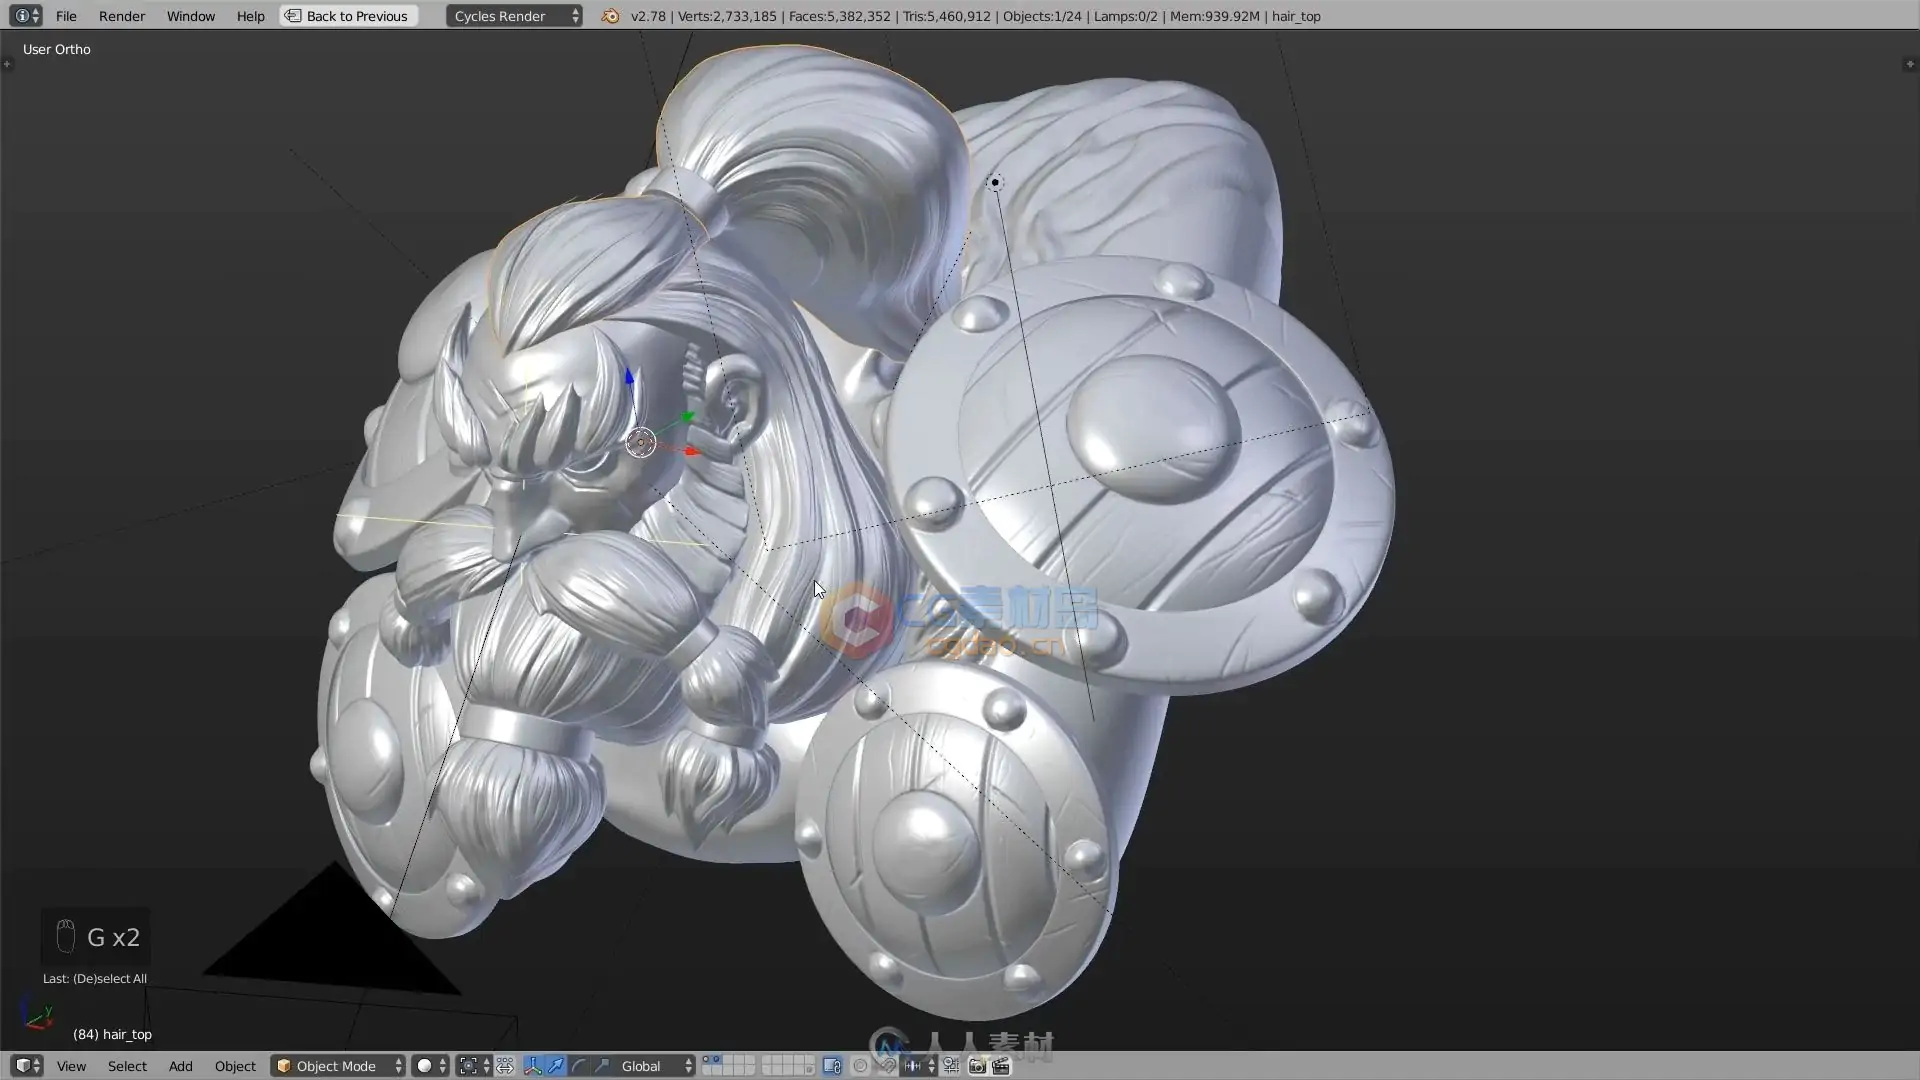This screenshot has width=1920, height=1080.
Task: Select the second scene layer button
Action: click(717, 1060)
